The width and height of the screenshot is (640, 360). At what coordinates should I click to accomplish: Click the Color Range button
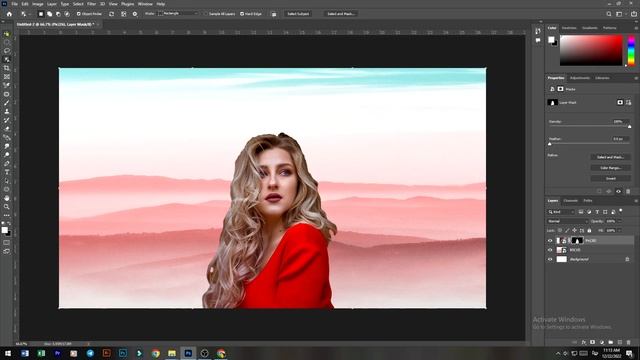click(x=610, y=168)
